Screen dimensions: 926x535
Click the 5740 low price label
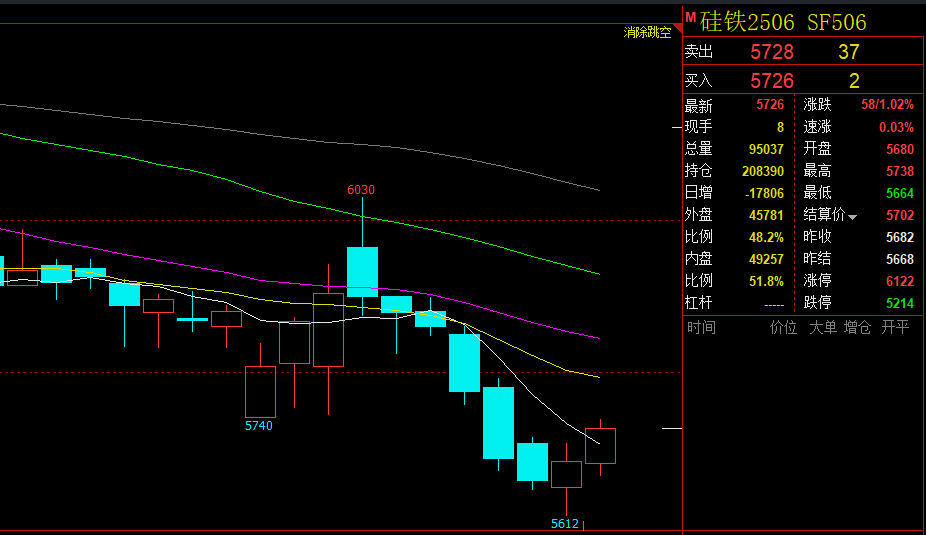(x=259, y=425)
